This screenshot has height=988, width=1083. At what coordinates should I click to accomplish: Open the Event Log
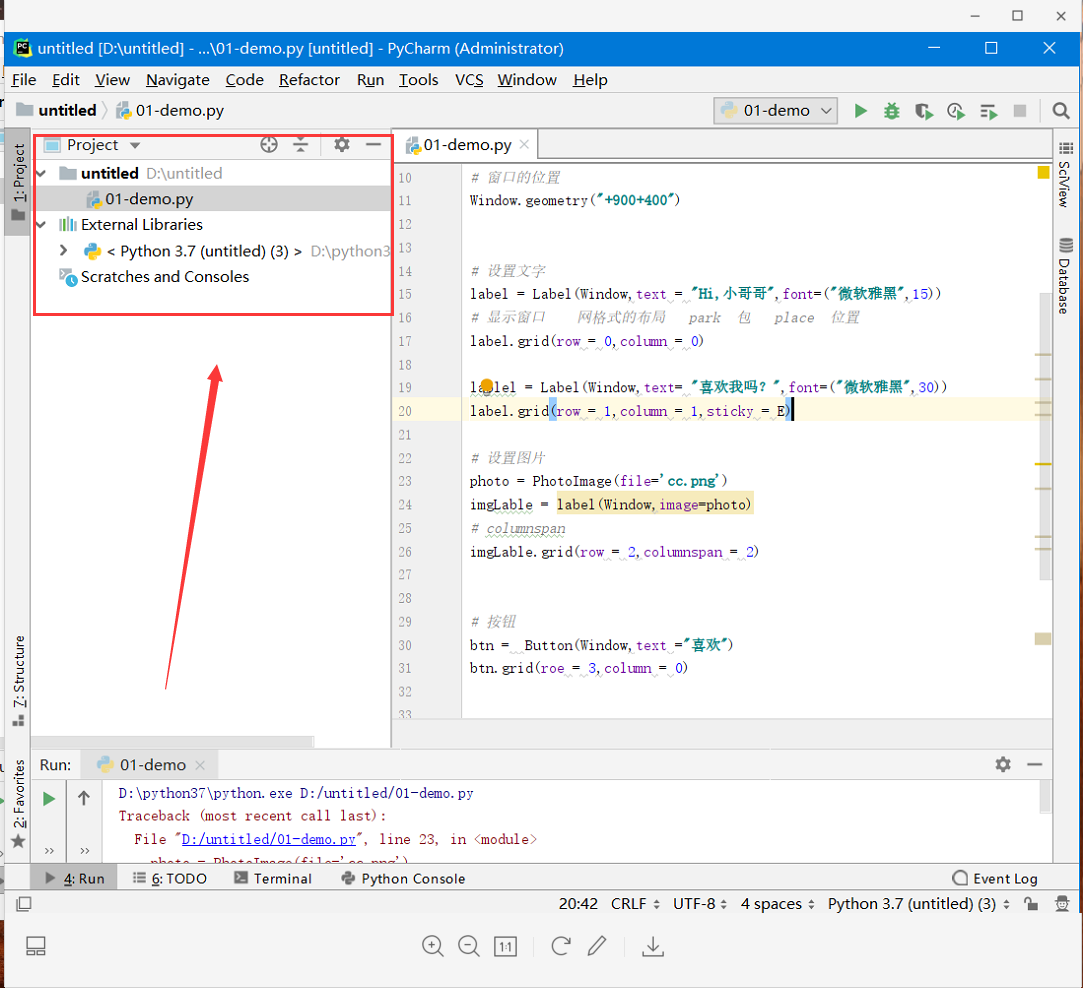(995, 878)
